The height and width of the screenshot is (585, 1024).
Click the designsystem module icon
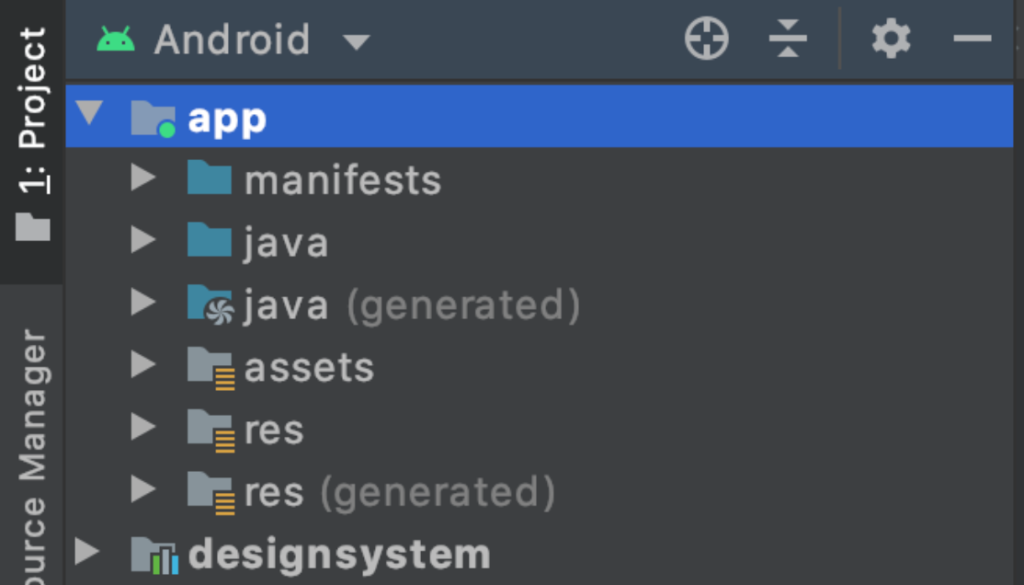point(154,556)
